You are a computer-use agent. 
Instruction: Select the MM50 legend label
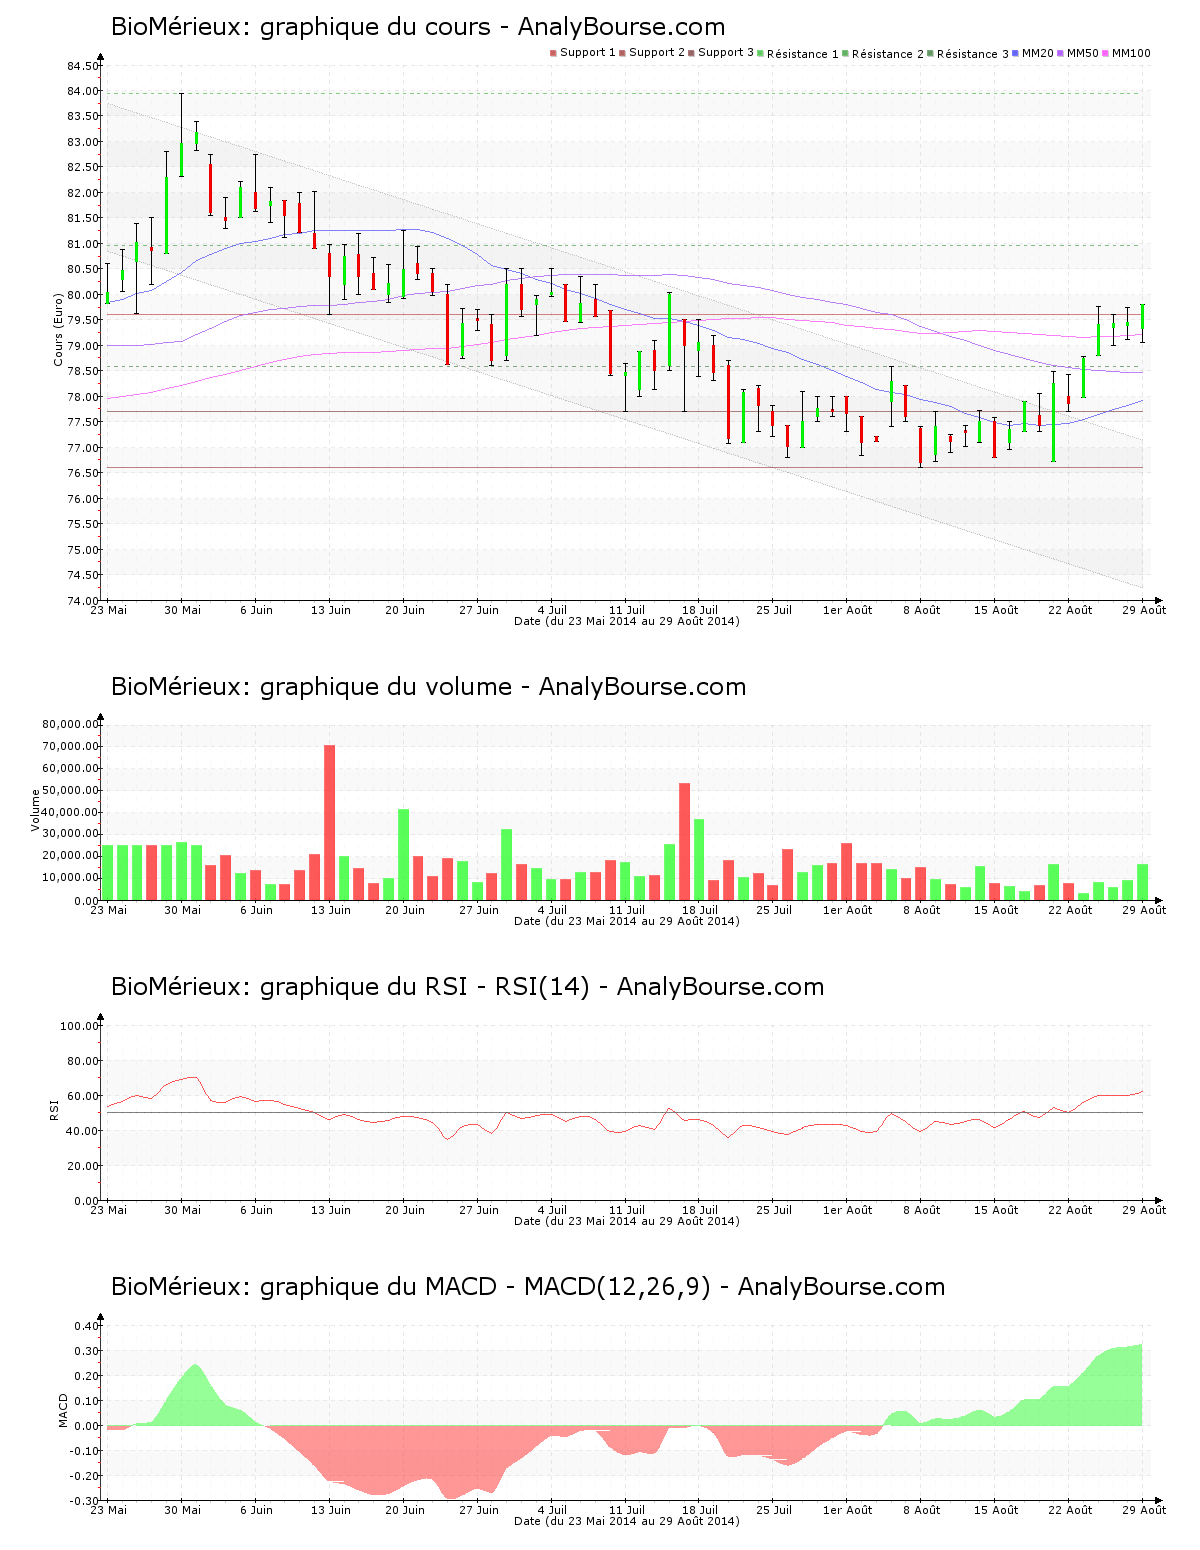(x=1083, y=53)
